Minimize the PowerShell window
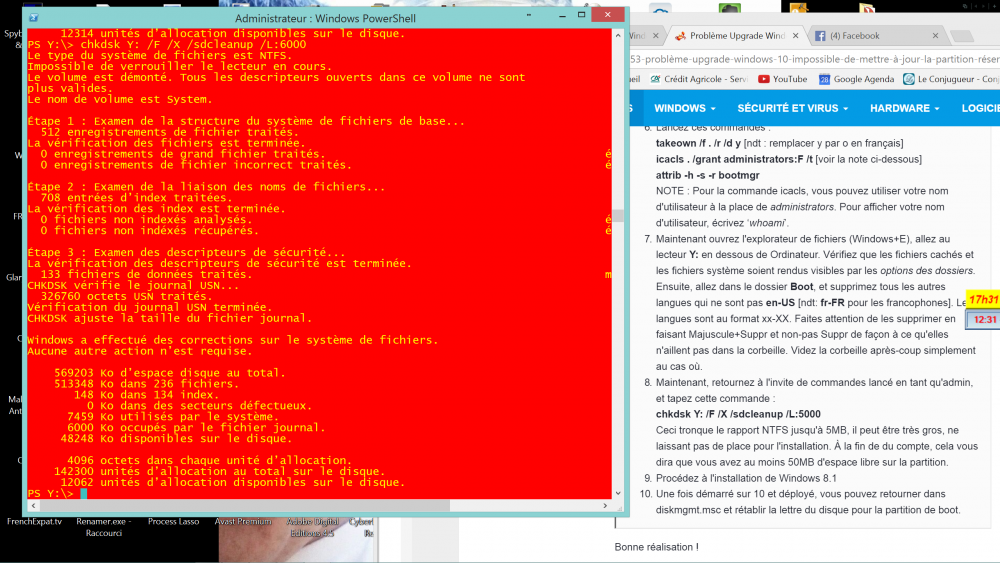1000x563 pixels. pyautogui.click(x=562, y=15)
